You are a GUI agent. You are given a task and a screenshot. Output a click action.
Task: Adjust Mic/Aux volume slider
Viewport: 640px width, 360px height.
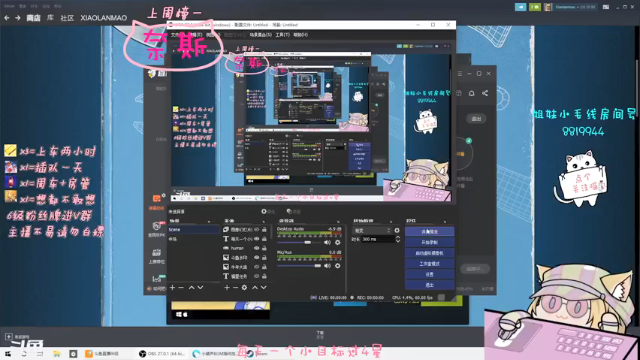(x=299, y=266)
